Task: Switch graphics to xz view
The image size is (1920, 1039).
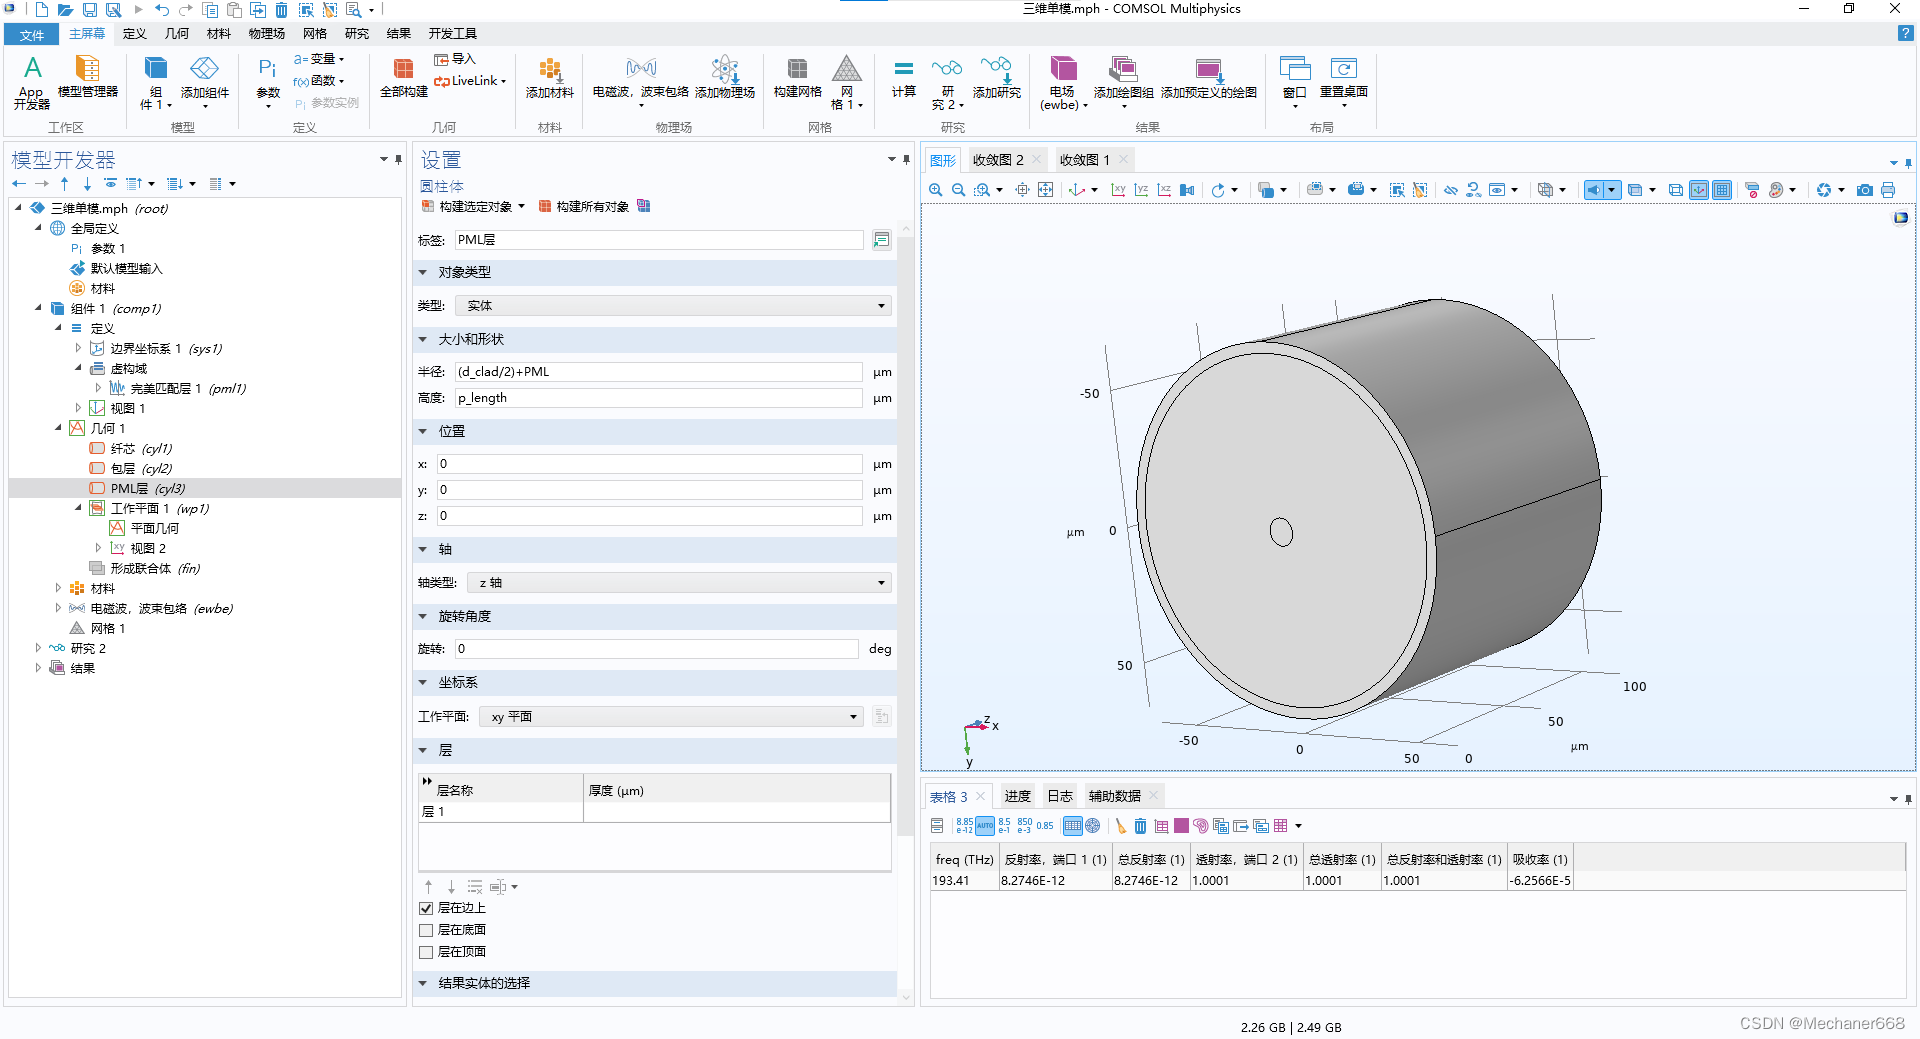Action: click(1164, 190)
